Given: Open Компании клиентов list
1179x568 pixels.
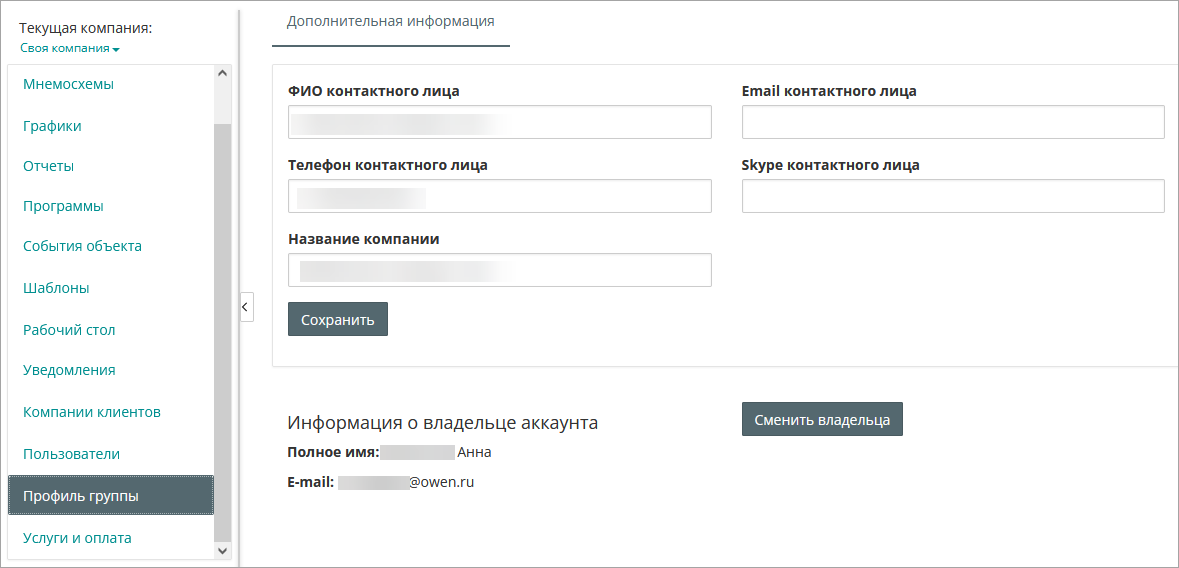Looking at the screenshot, I should coord(92,412).
